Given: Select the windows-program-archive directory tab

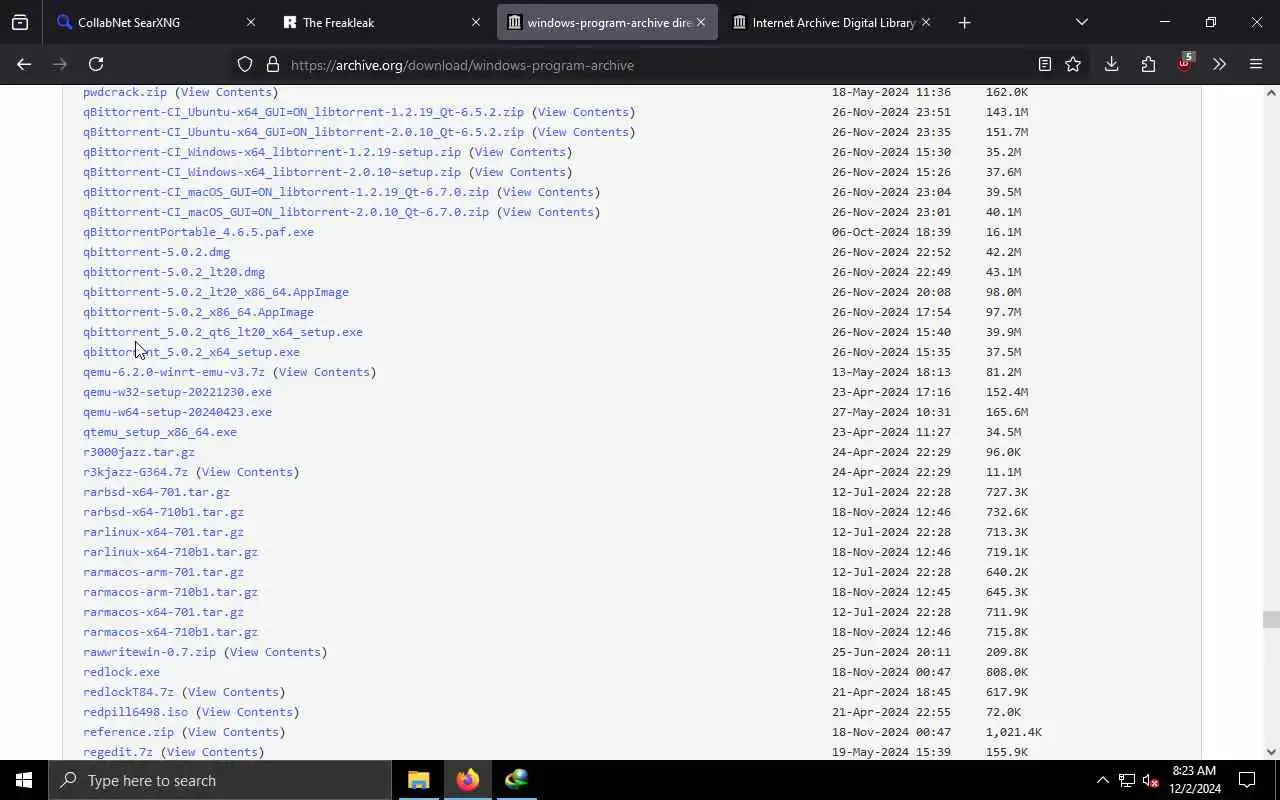Looking at the screenshot, I should [605, 22].
